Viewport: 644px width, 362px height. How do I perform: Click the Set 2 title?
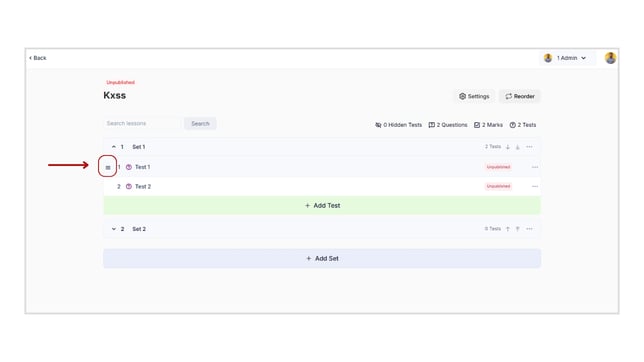click(x=139, y=229)
